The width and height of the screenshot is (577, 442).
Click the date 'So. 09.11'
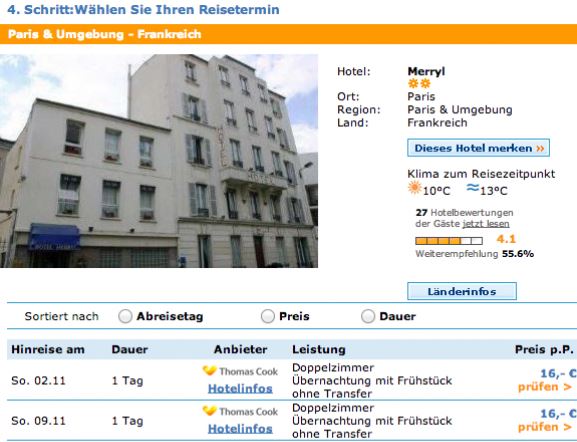coord(38,421)
